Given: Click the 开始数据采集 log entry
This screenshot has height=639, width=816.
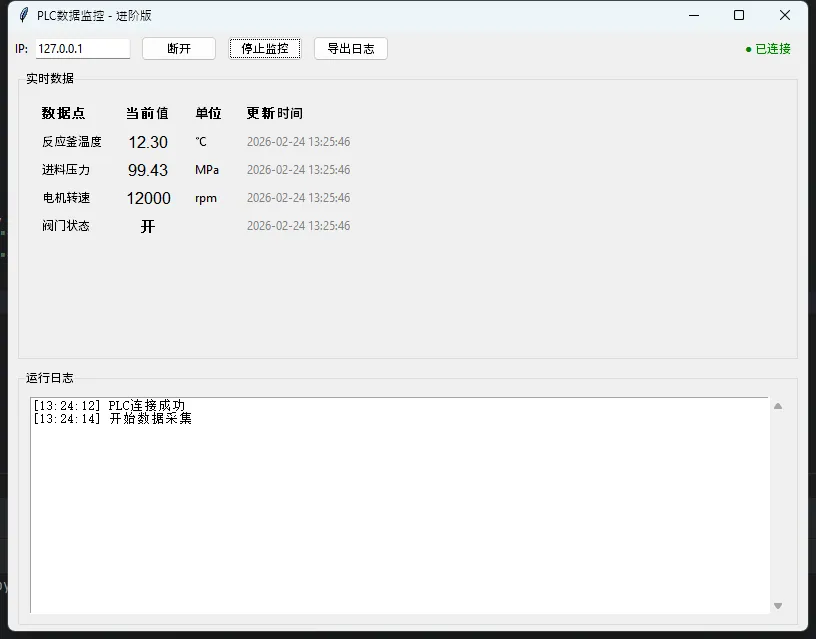Looking at the screenshot, I should point(112,418).
